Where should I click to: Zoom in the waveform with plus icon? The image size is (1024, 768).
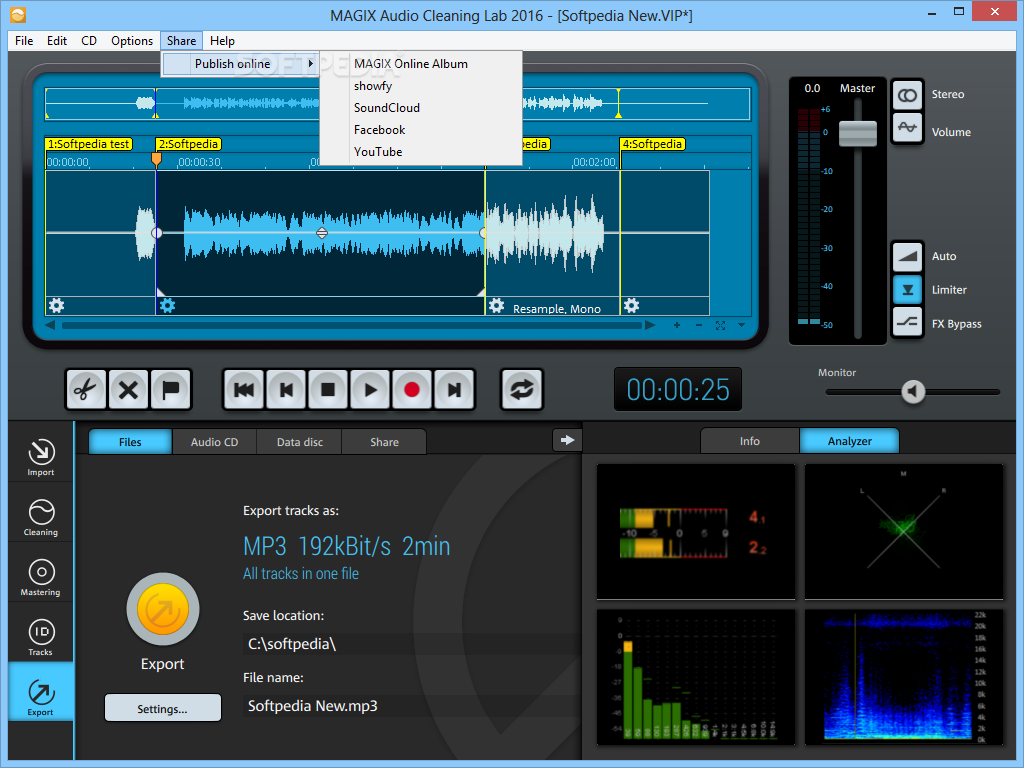[677, 325]
